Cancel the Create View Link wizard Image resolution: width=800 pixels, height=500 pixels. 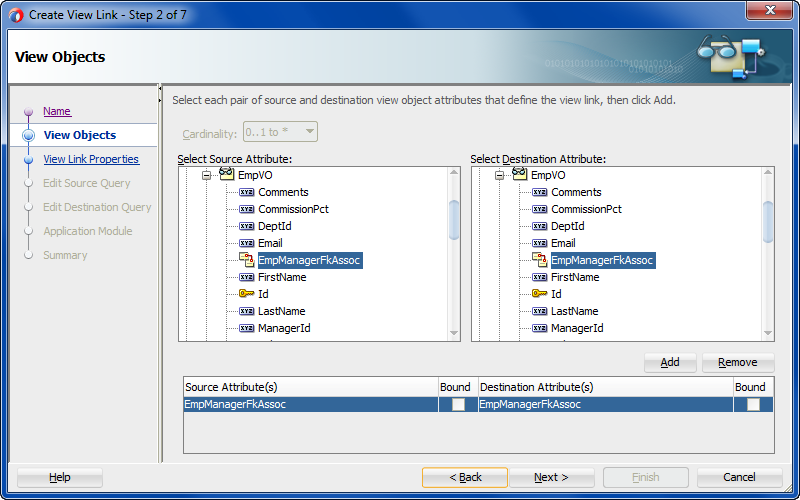point(739,477)
